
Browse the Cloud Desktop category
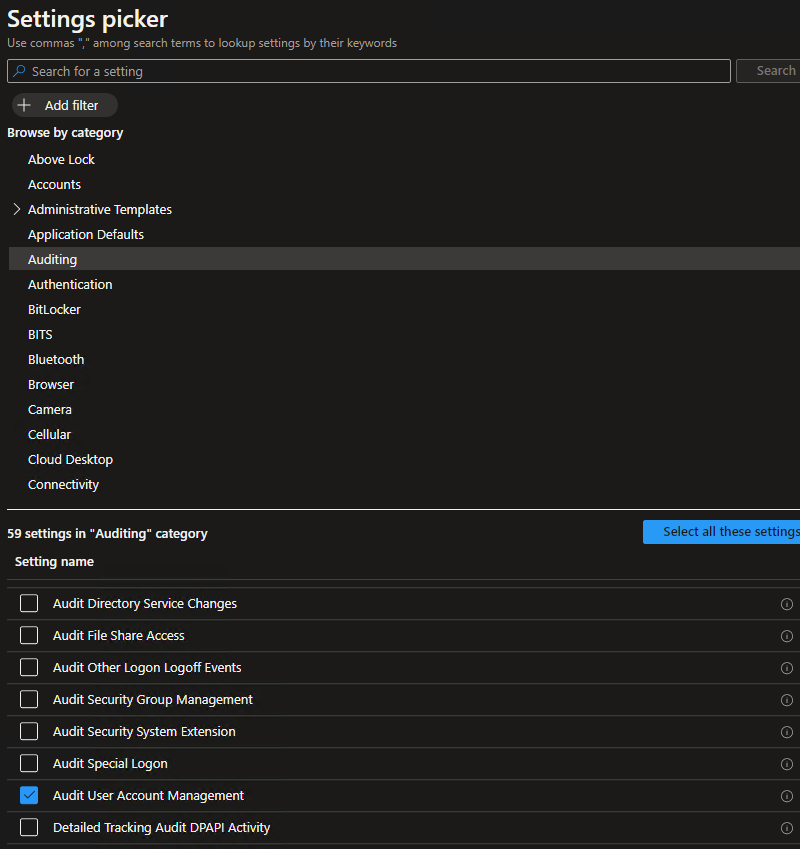[70, 460]
